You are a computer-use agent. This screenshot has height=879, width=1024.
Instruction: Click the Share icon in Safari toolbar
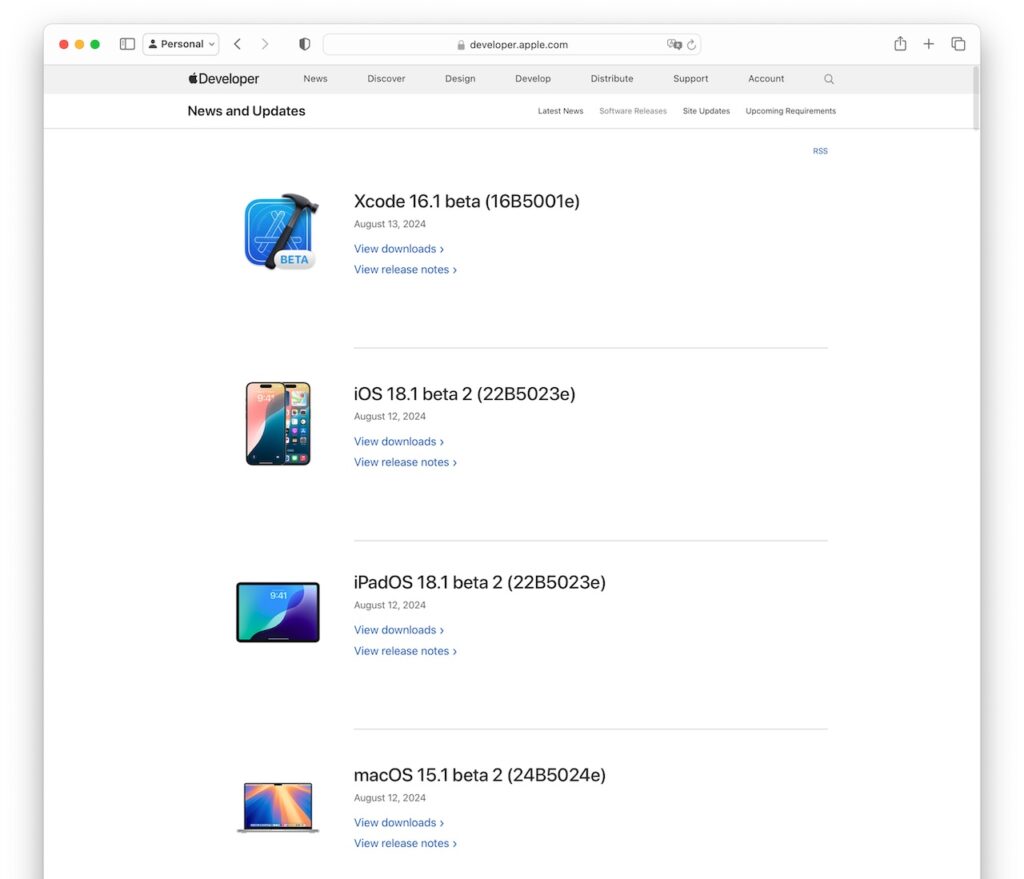pyautogui.click(x=899, y=44)
